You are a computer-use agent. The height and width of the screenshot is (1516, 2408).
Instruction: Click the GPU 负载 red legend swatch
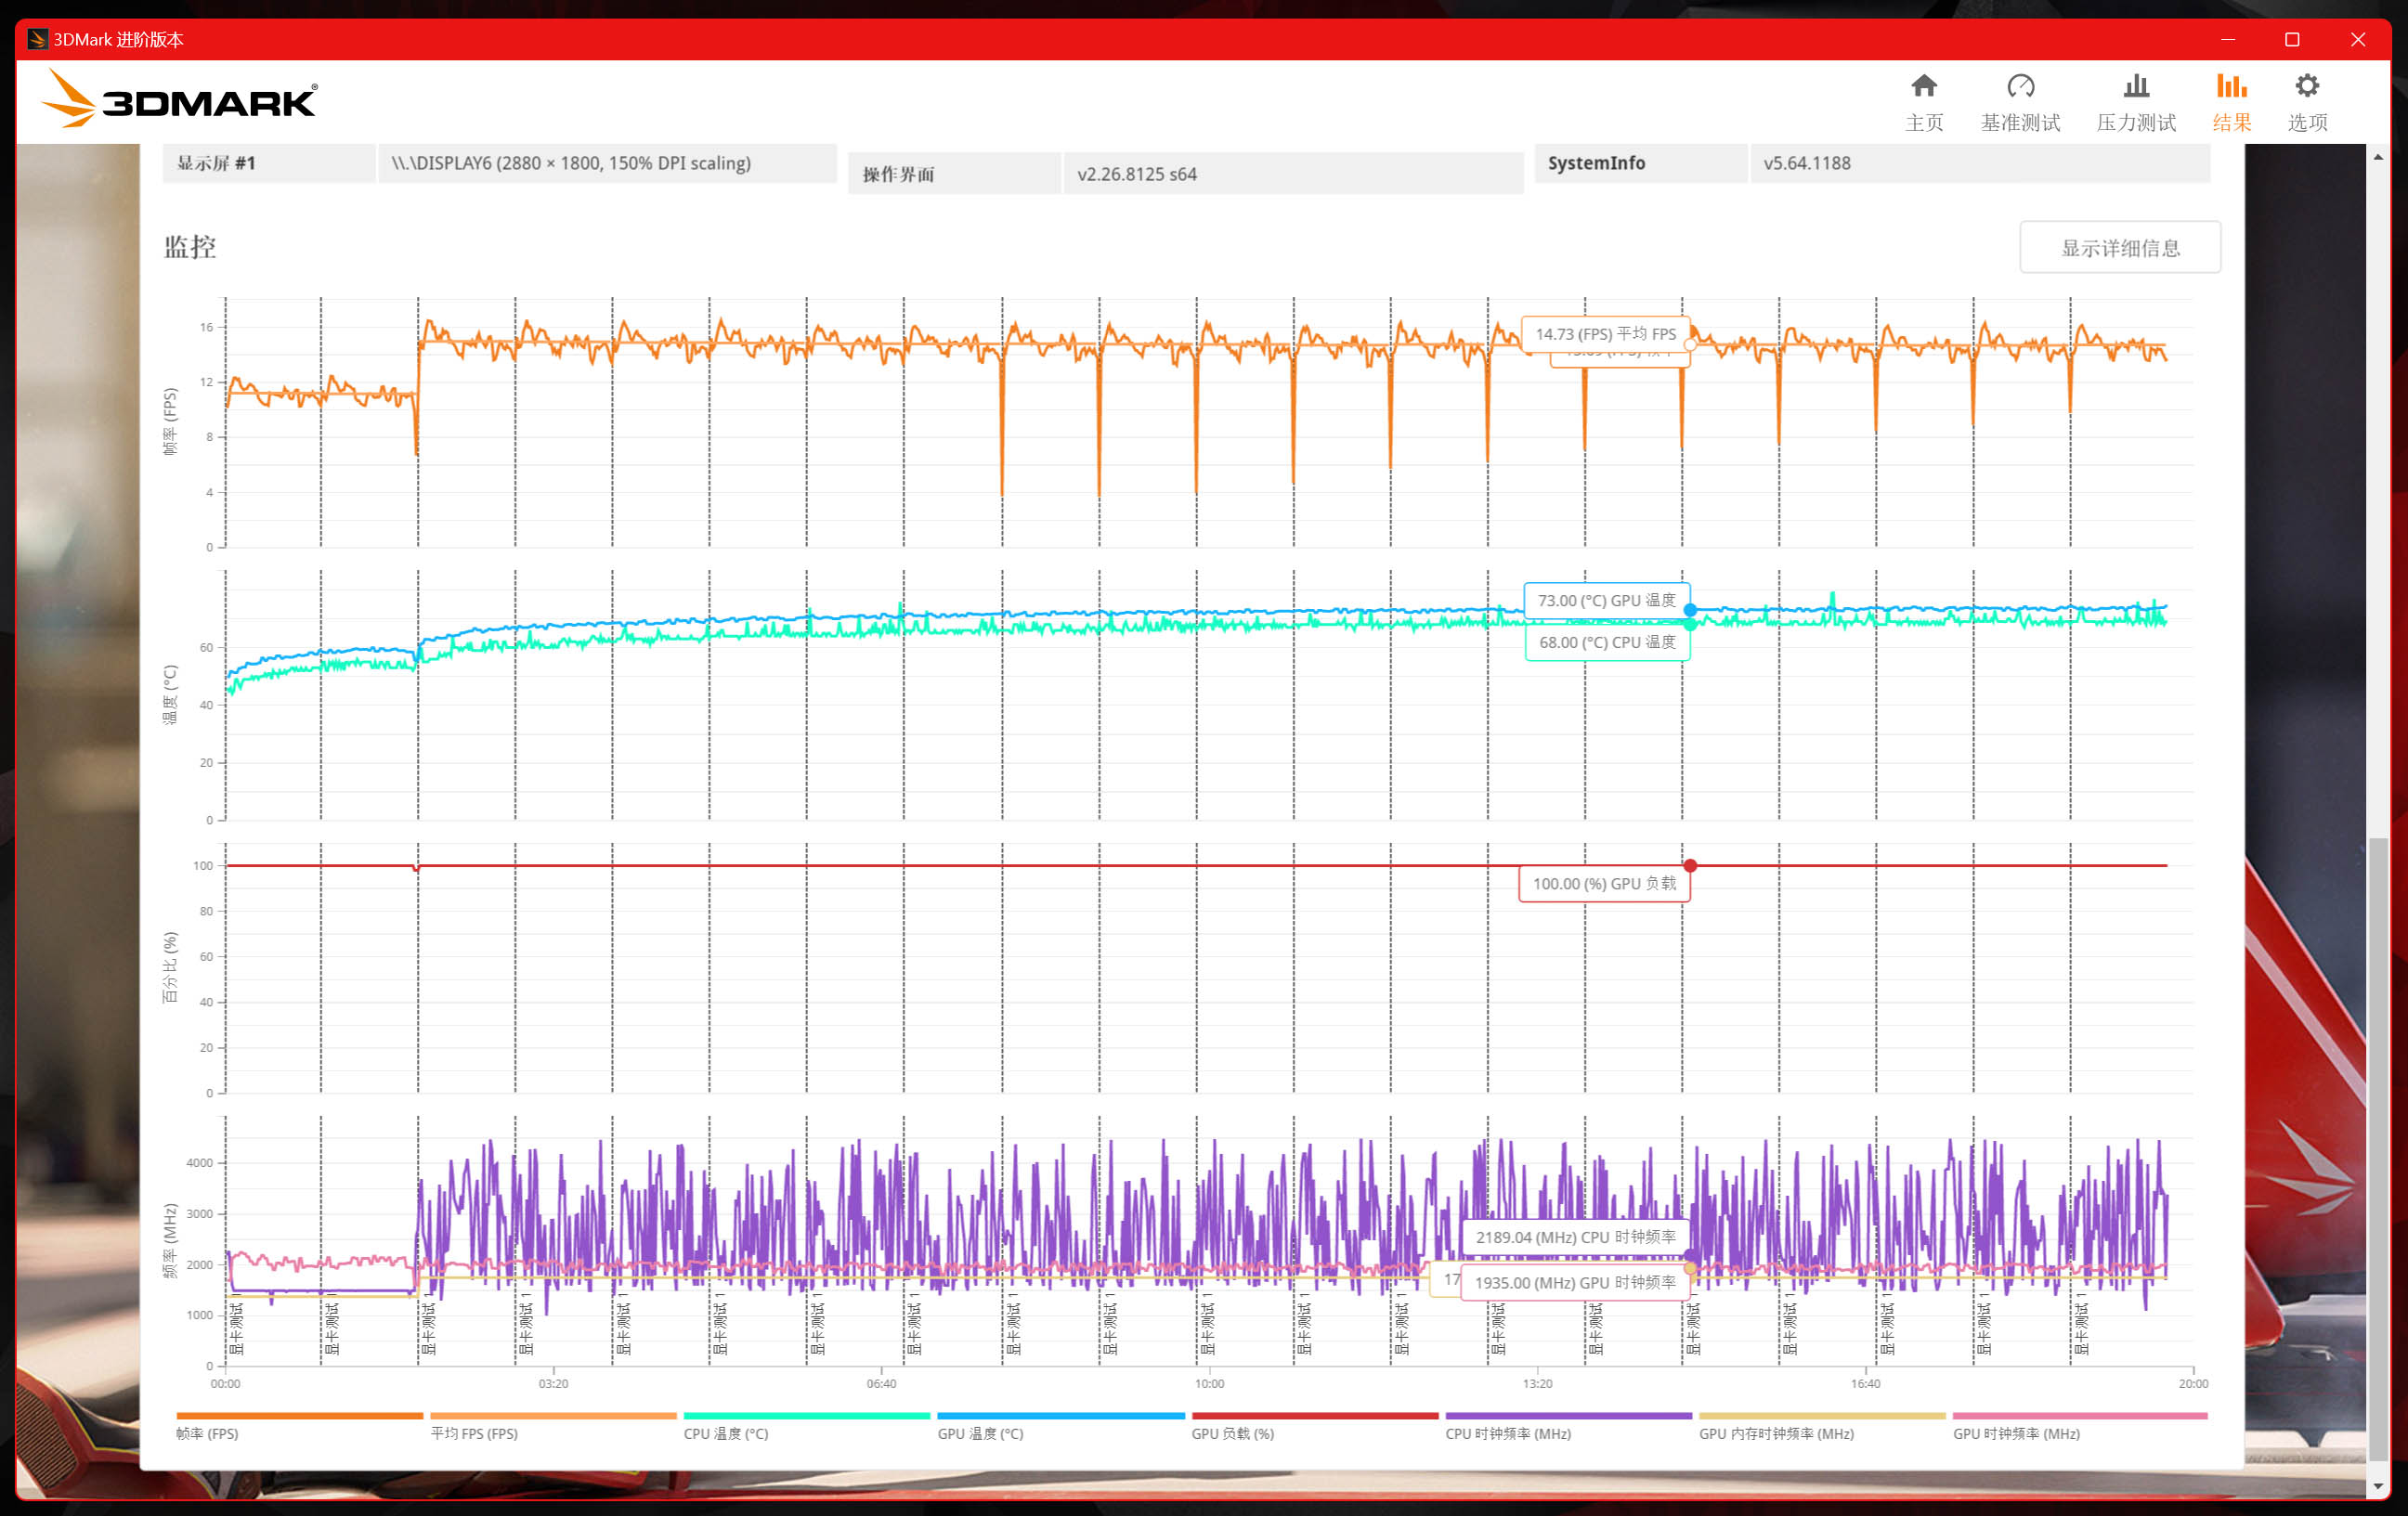[x=1314, y=1416]
